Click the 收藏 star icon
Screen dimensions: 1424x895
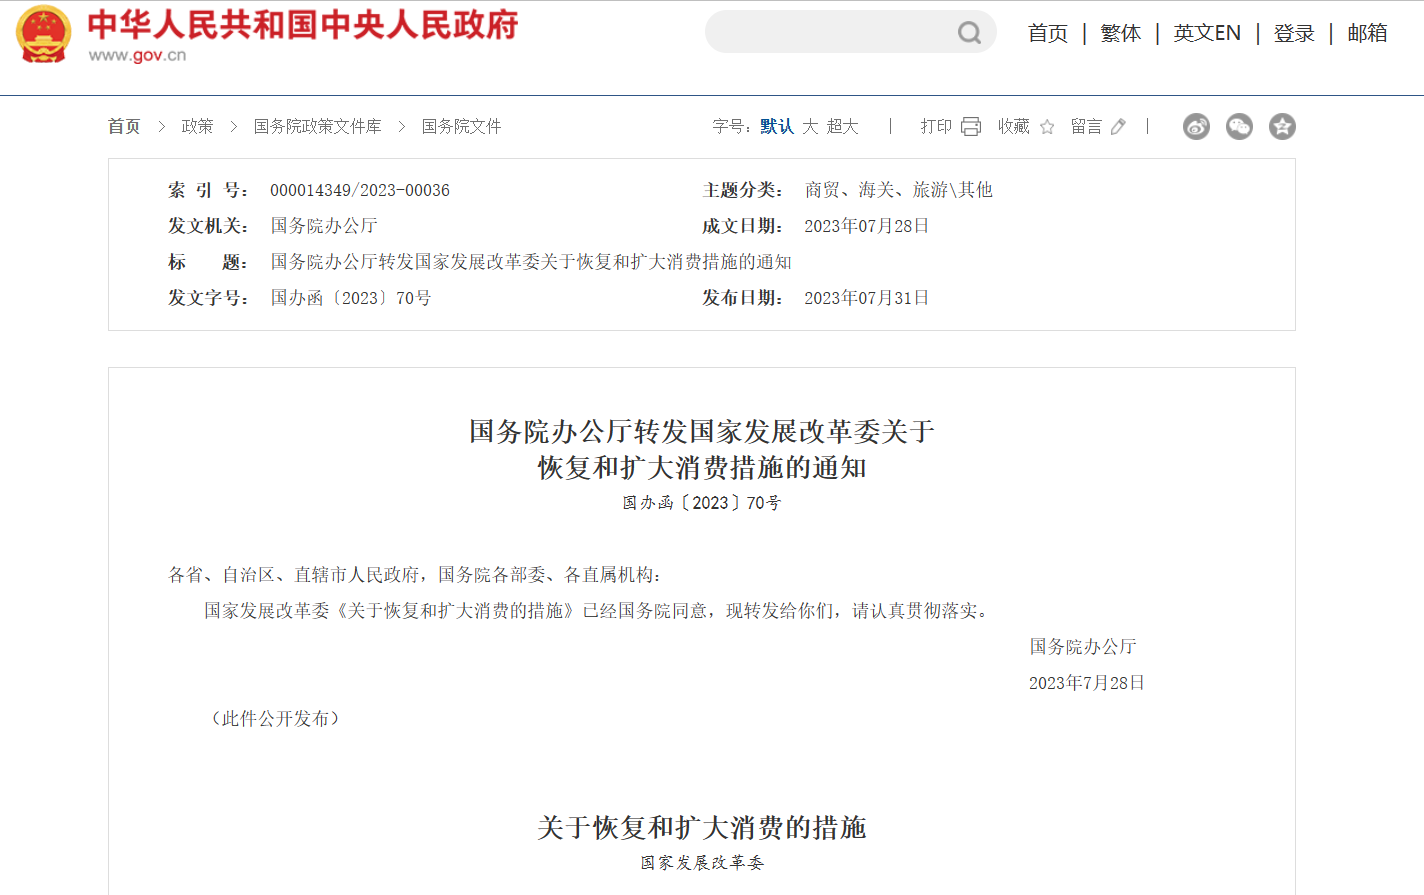[x=1047, y=127]
